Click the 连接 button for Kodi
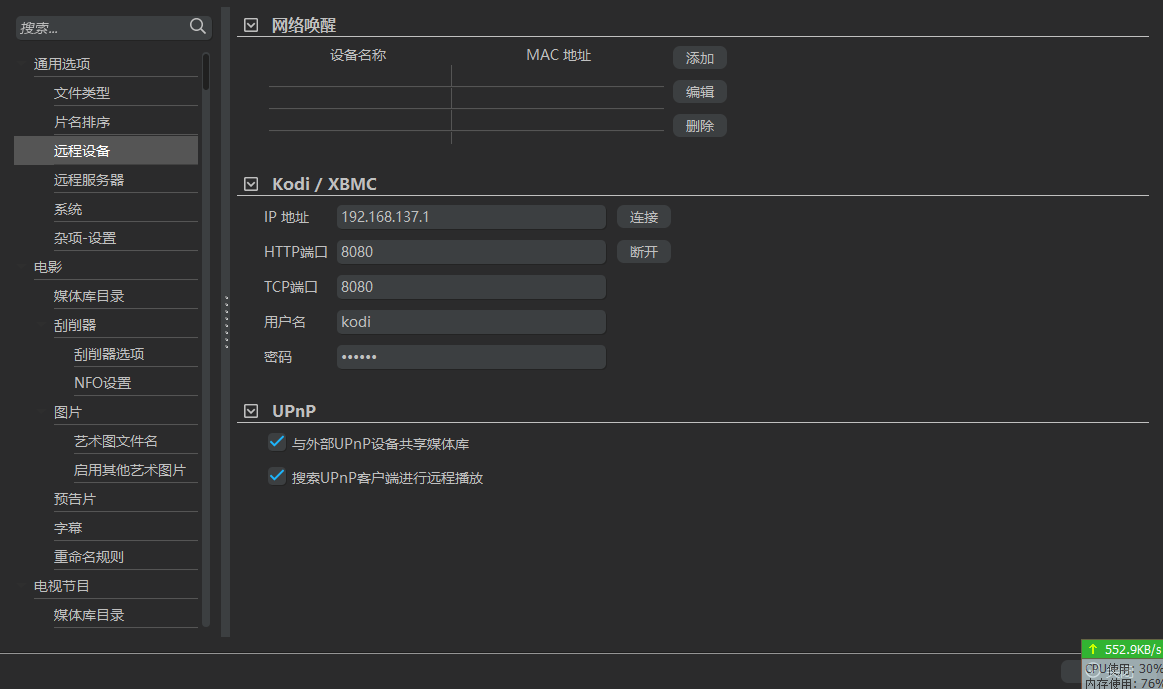Screen dimensions: 1163x689 pyautogui.click(x=643, y=217)
